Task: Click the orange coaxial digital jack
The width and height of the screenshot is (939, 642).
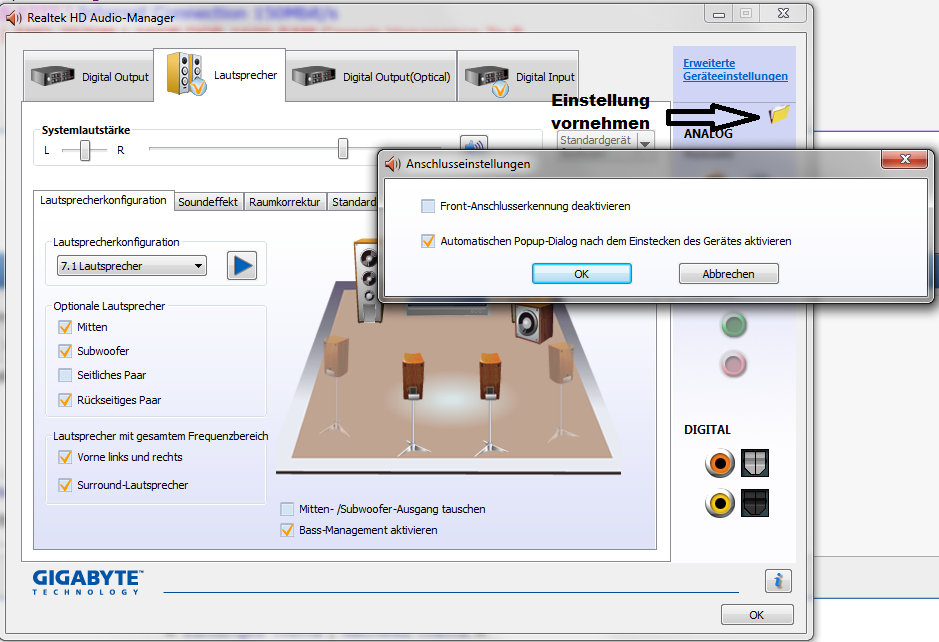Action: [720, 463]
